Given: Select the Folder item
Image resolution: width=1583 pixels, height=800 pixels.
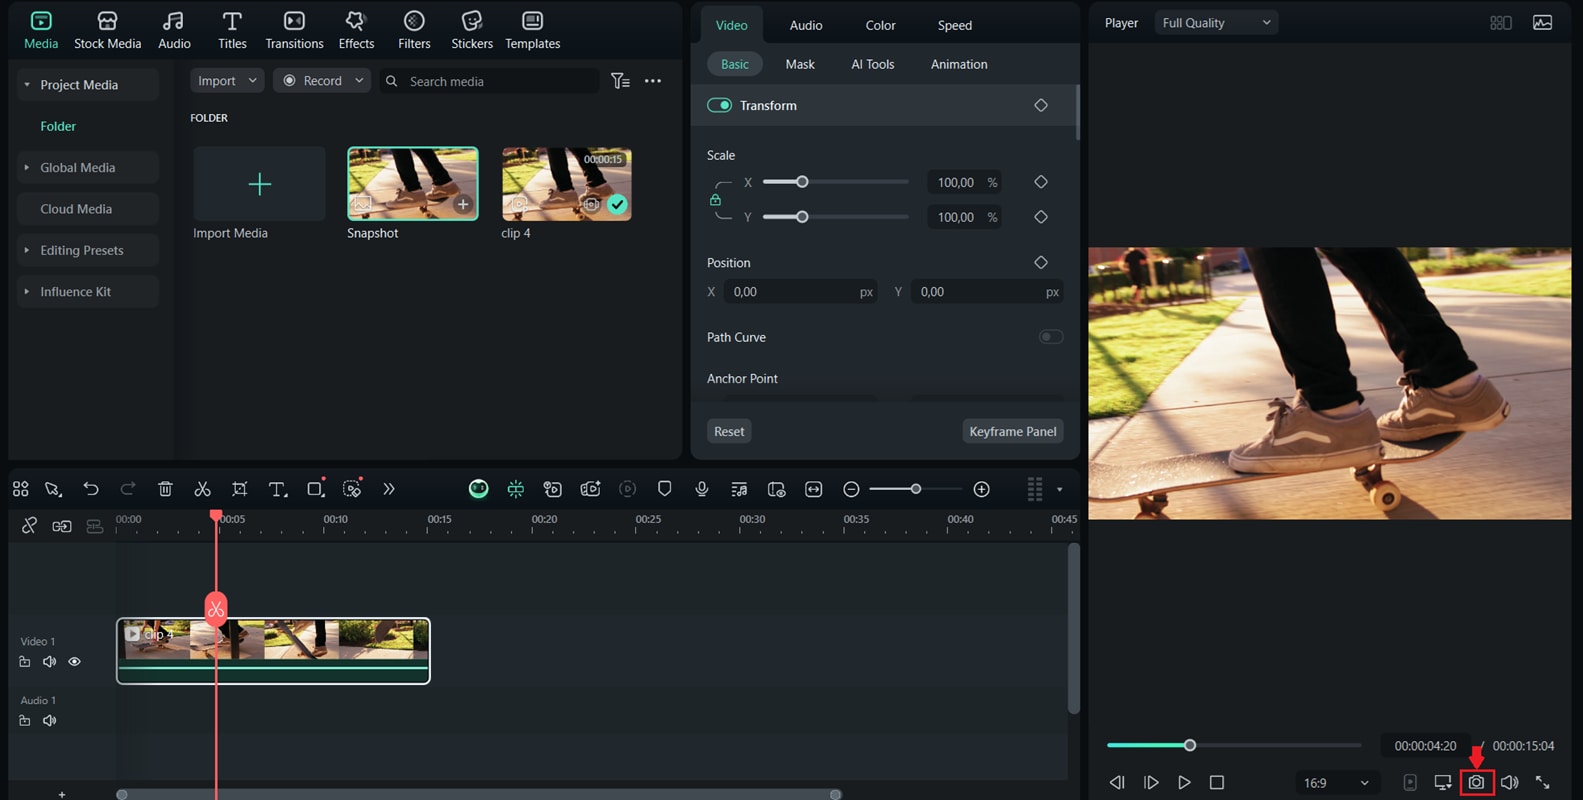Looking at the screenshot, I should (x=58, y=126).
